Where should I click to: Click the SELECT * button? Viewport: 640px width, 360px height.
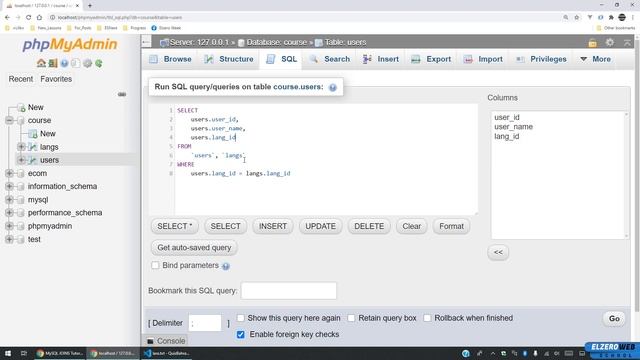click(x=175, y=227)
